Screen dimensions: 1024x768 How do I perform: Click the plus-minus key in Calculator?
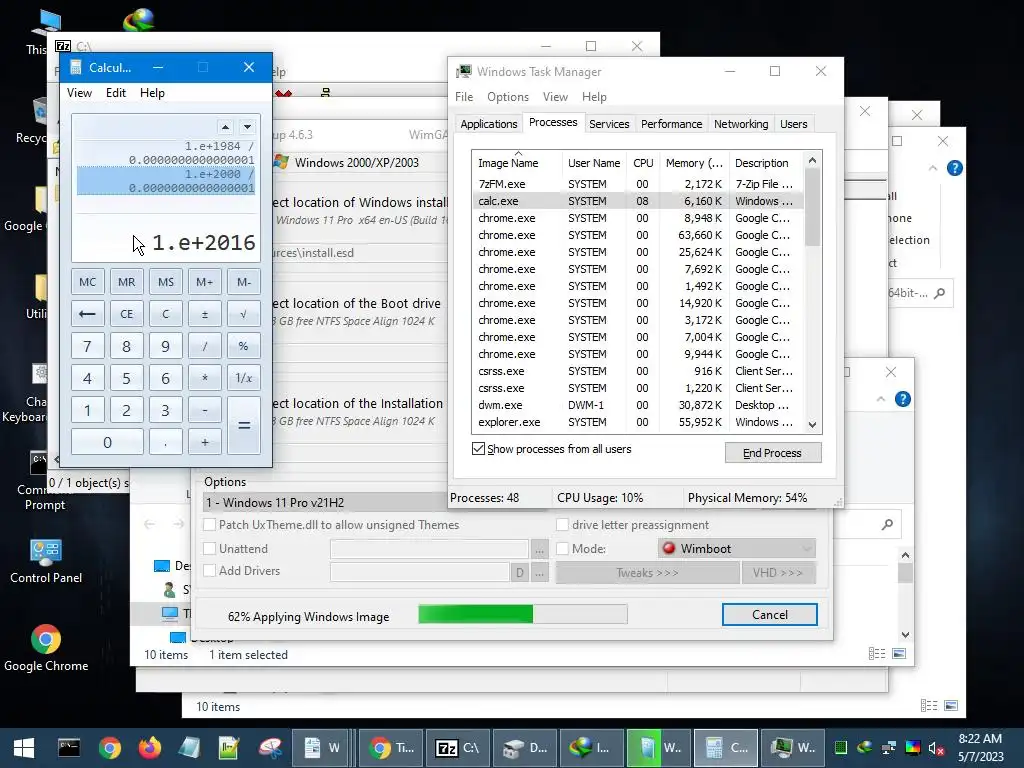click(x=204, y=314)
